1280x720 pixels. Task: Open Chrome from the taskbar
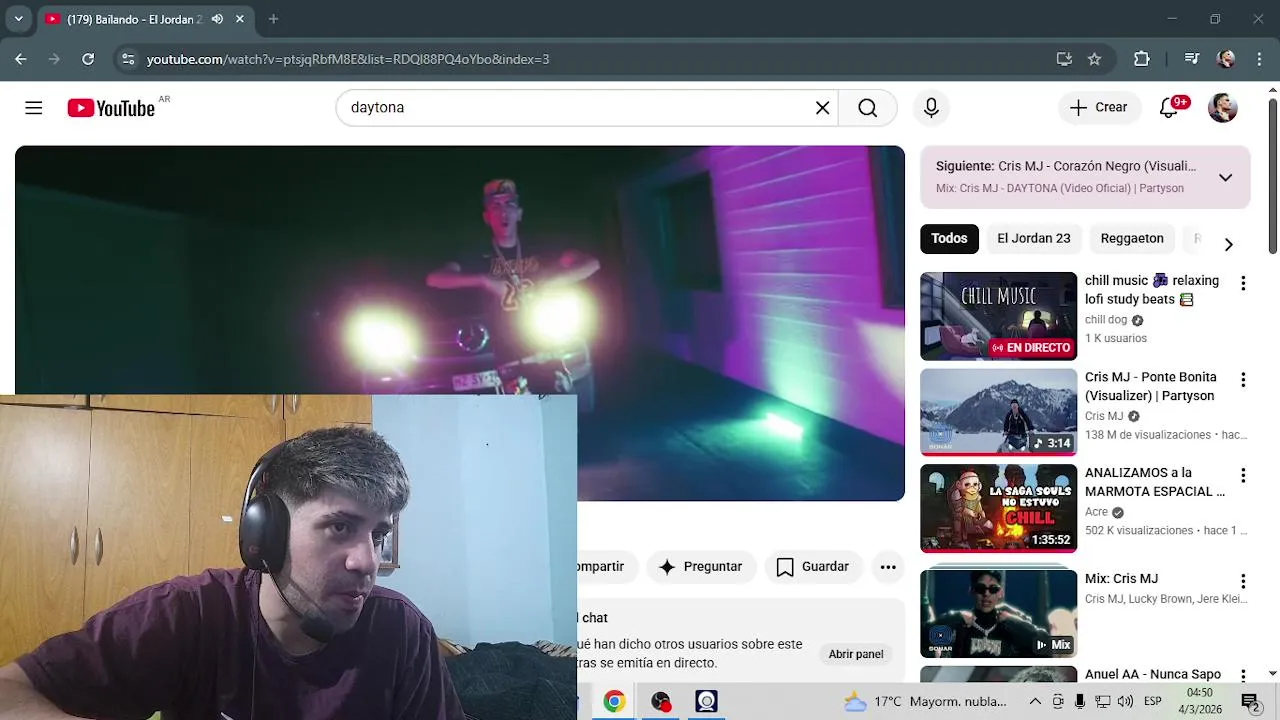(614, 702)
